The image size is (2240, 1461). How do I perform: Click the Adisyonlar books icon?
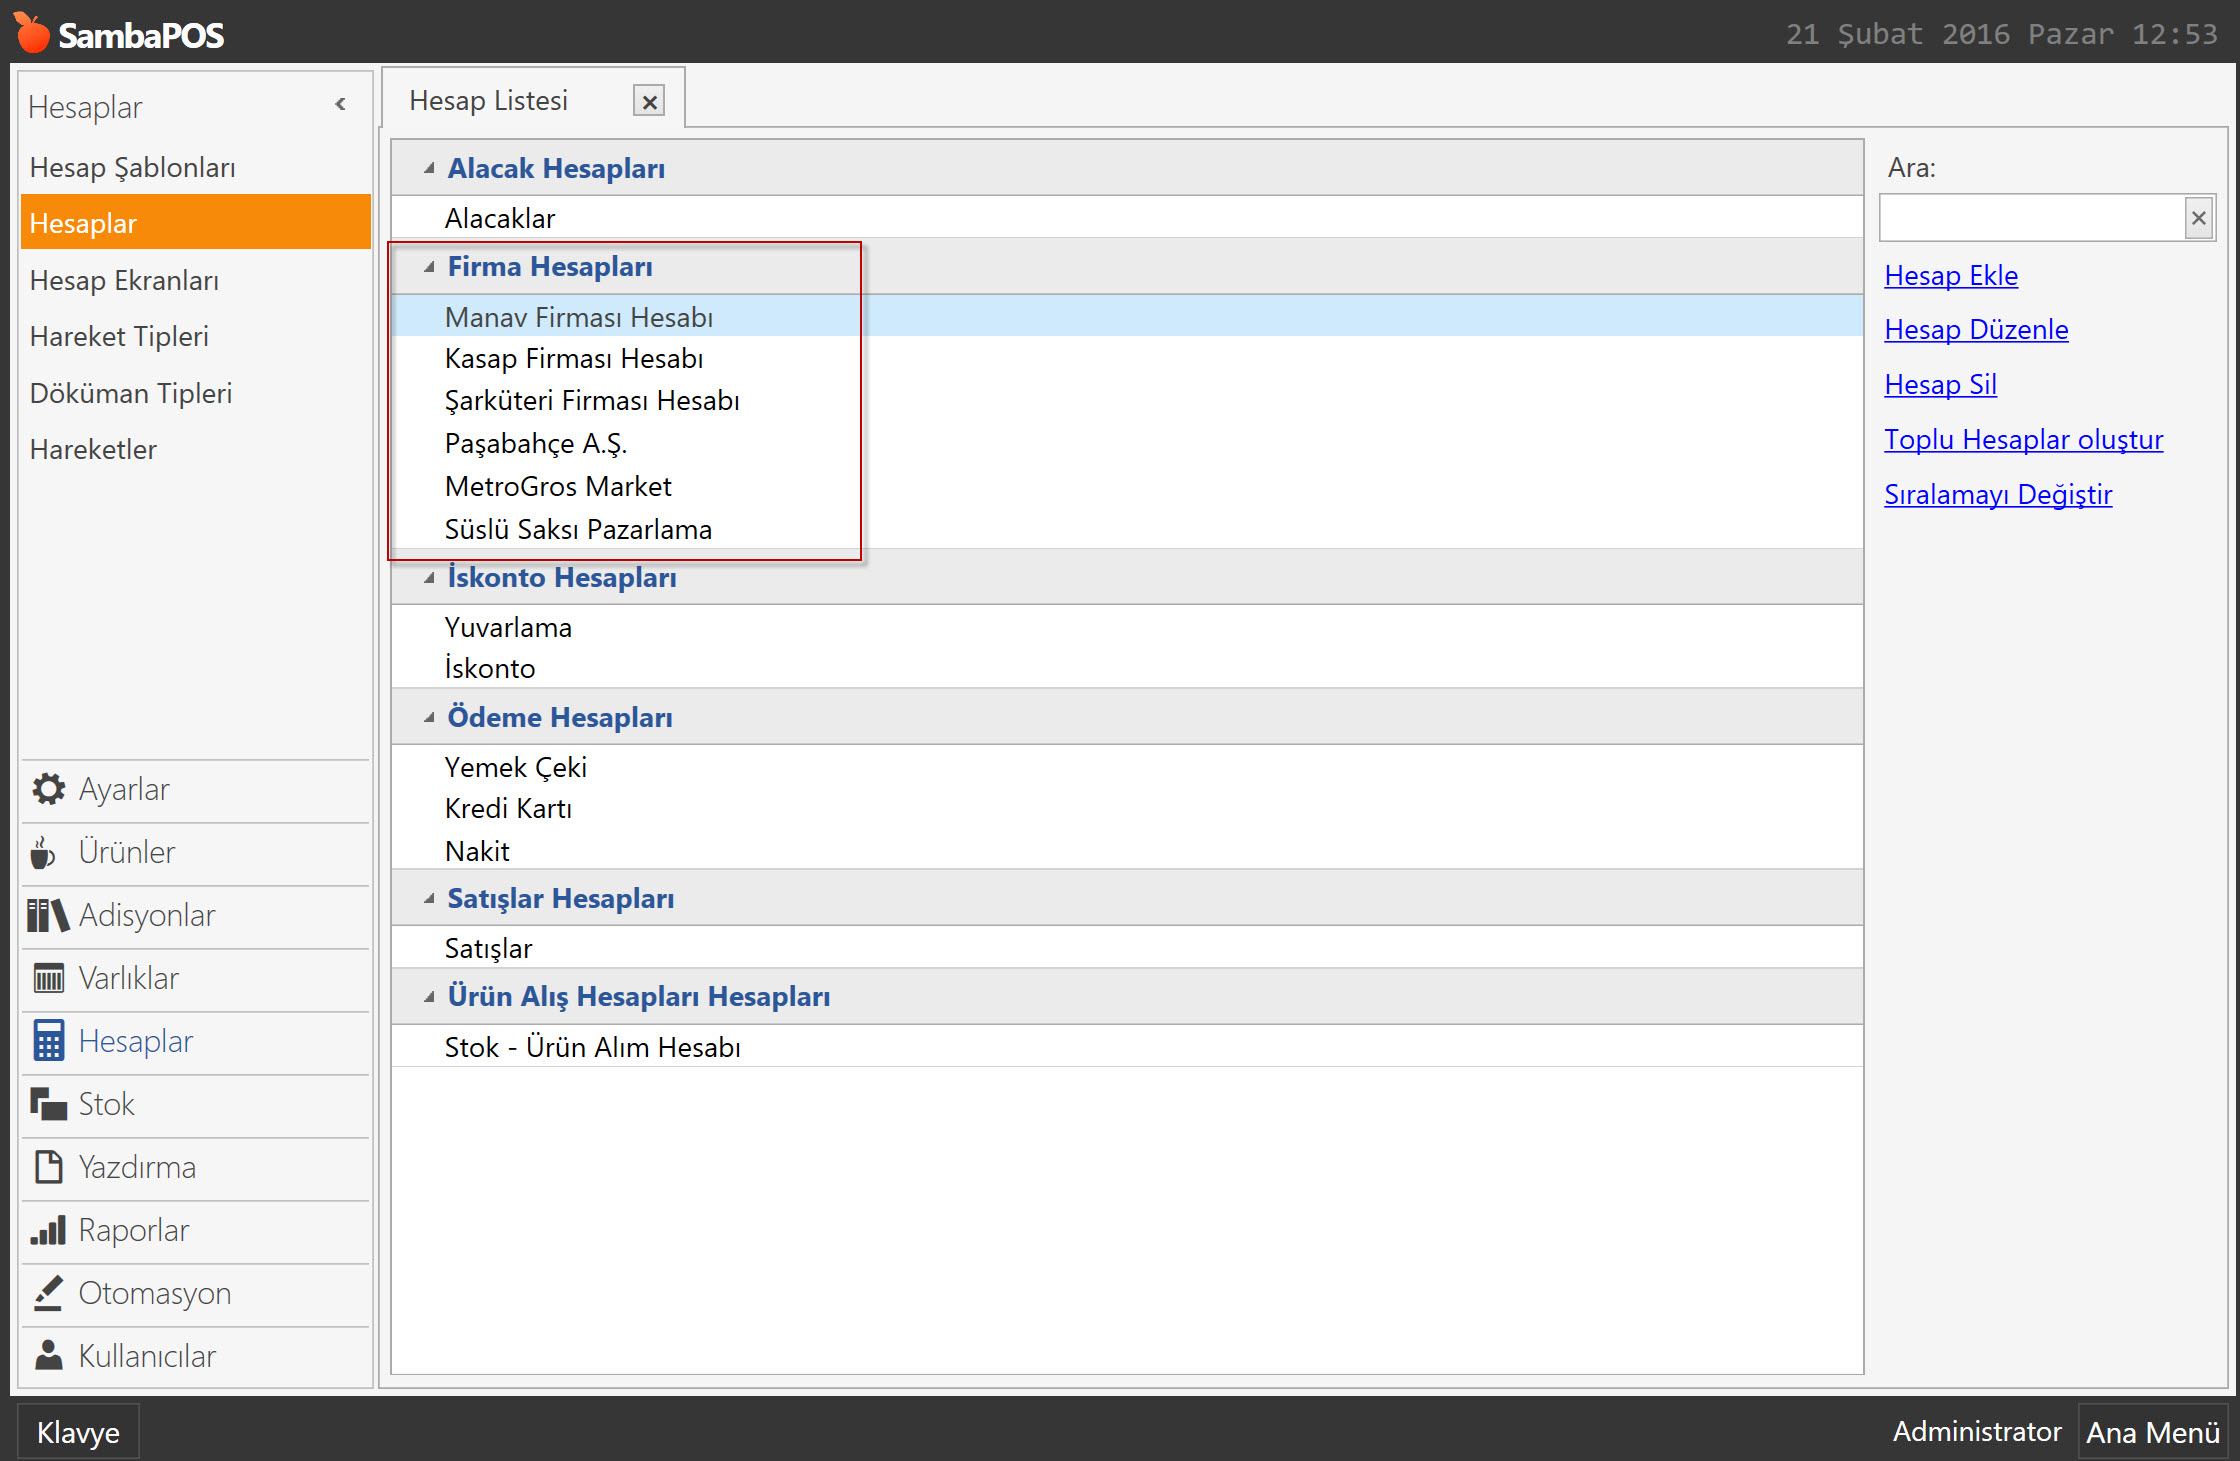(x=48, y=916)
